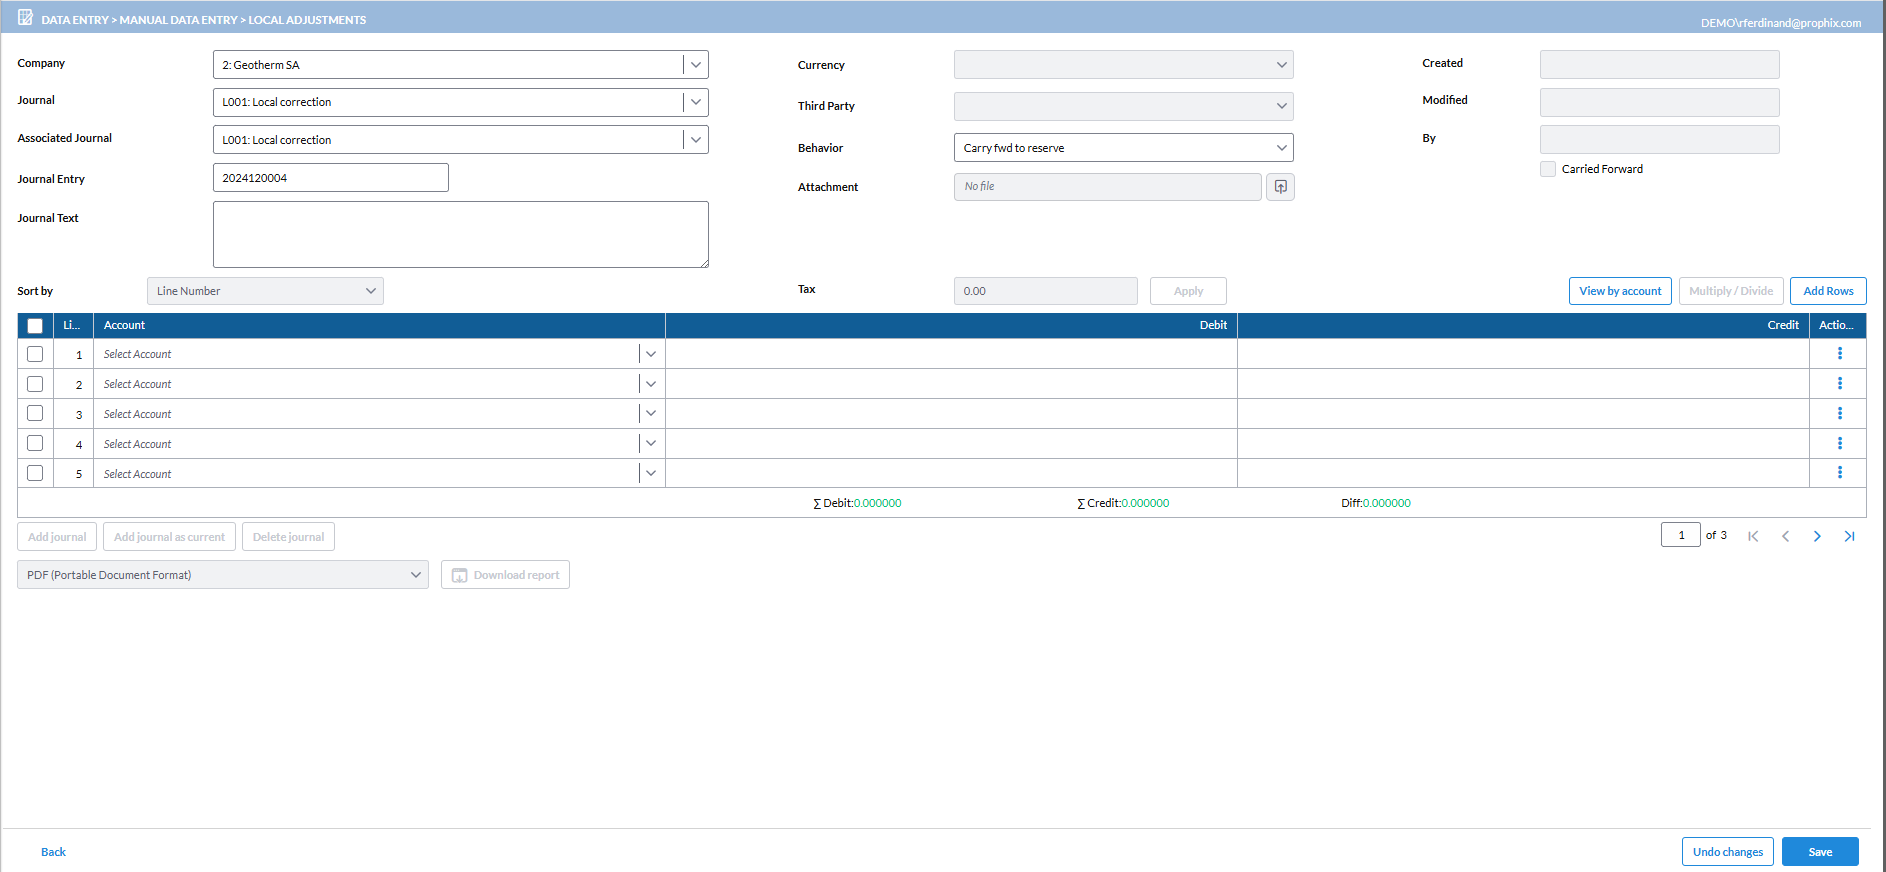
Task: Open the three-dot menu on row 3
Action: click(1839, 414)
